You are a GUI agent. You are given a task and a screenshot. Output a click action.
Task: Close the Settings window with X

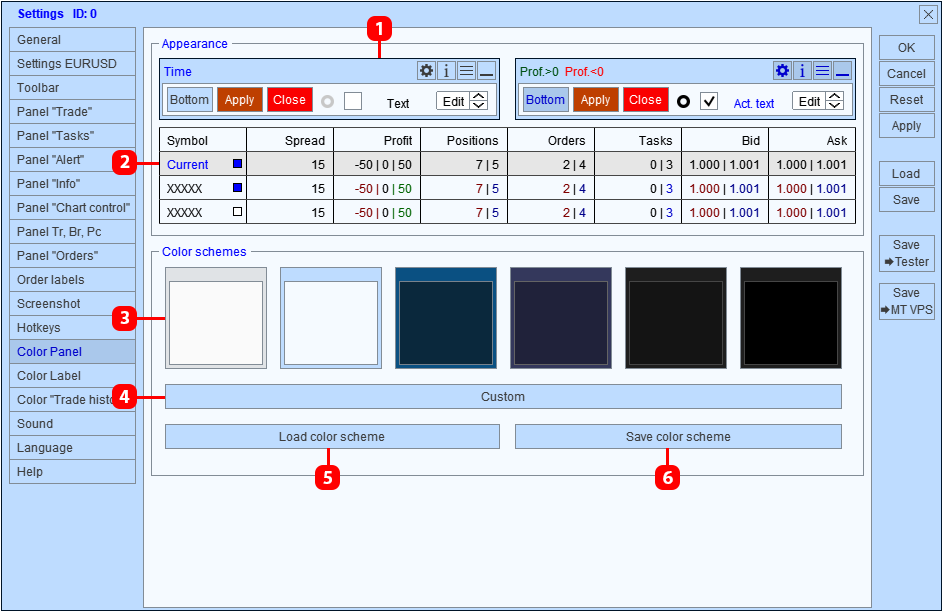(929, 14)
